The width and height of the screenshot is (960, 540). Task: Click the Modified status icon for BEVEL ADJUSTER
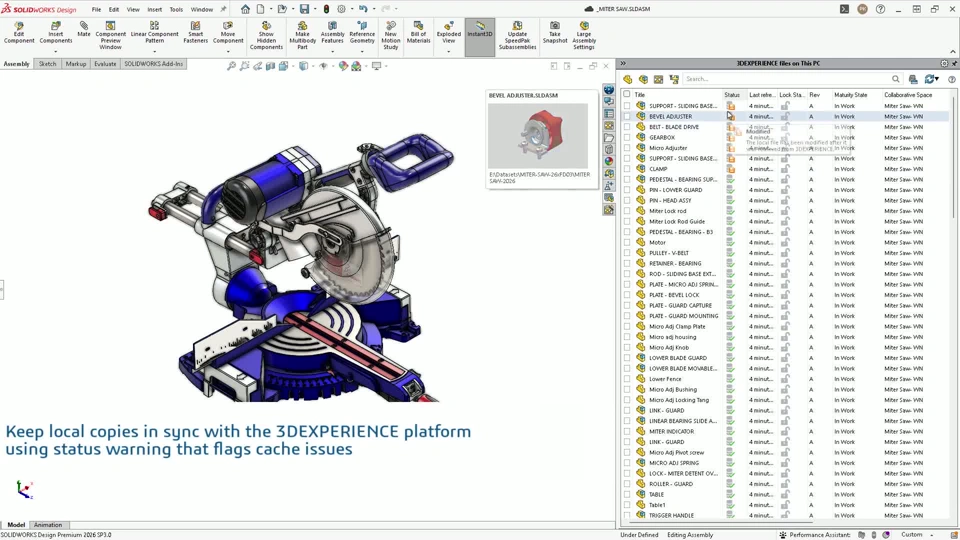[x=730, y=116]
